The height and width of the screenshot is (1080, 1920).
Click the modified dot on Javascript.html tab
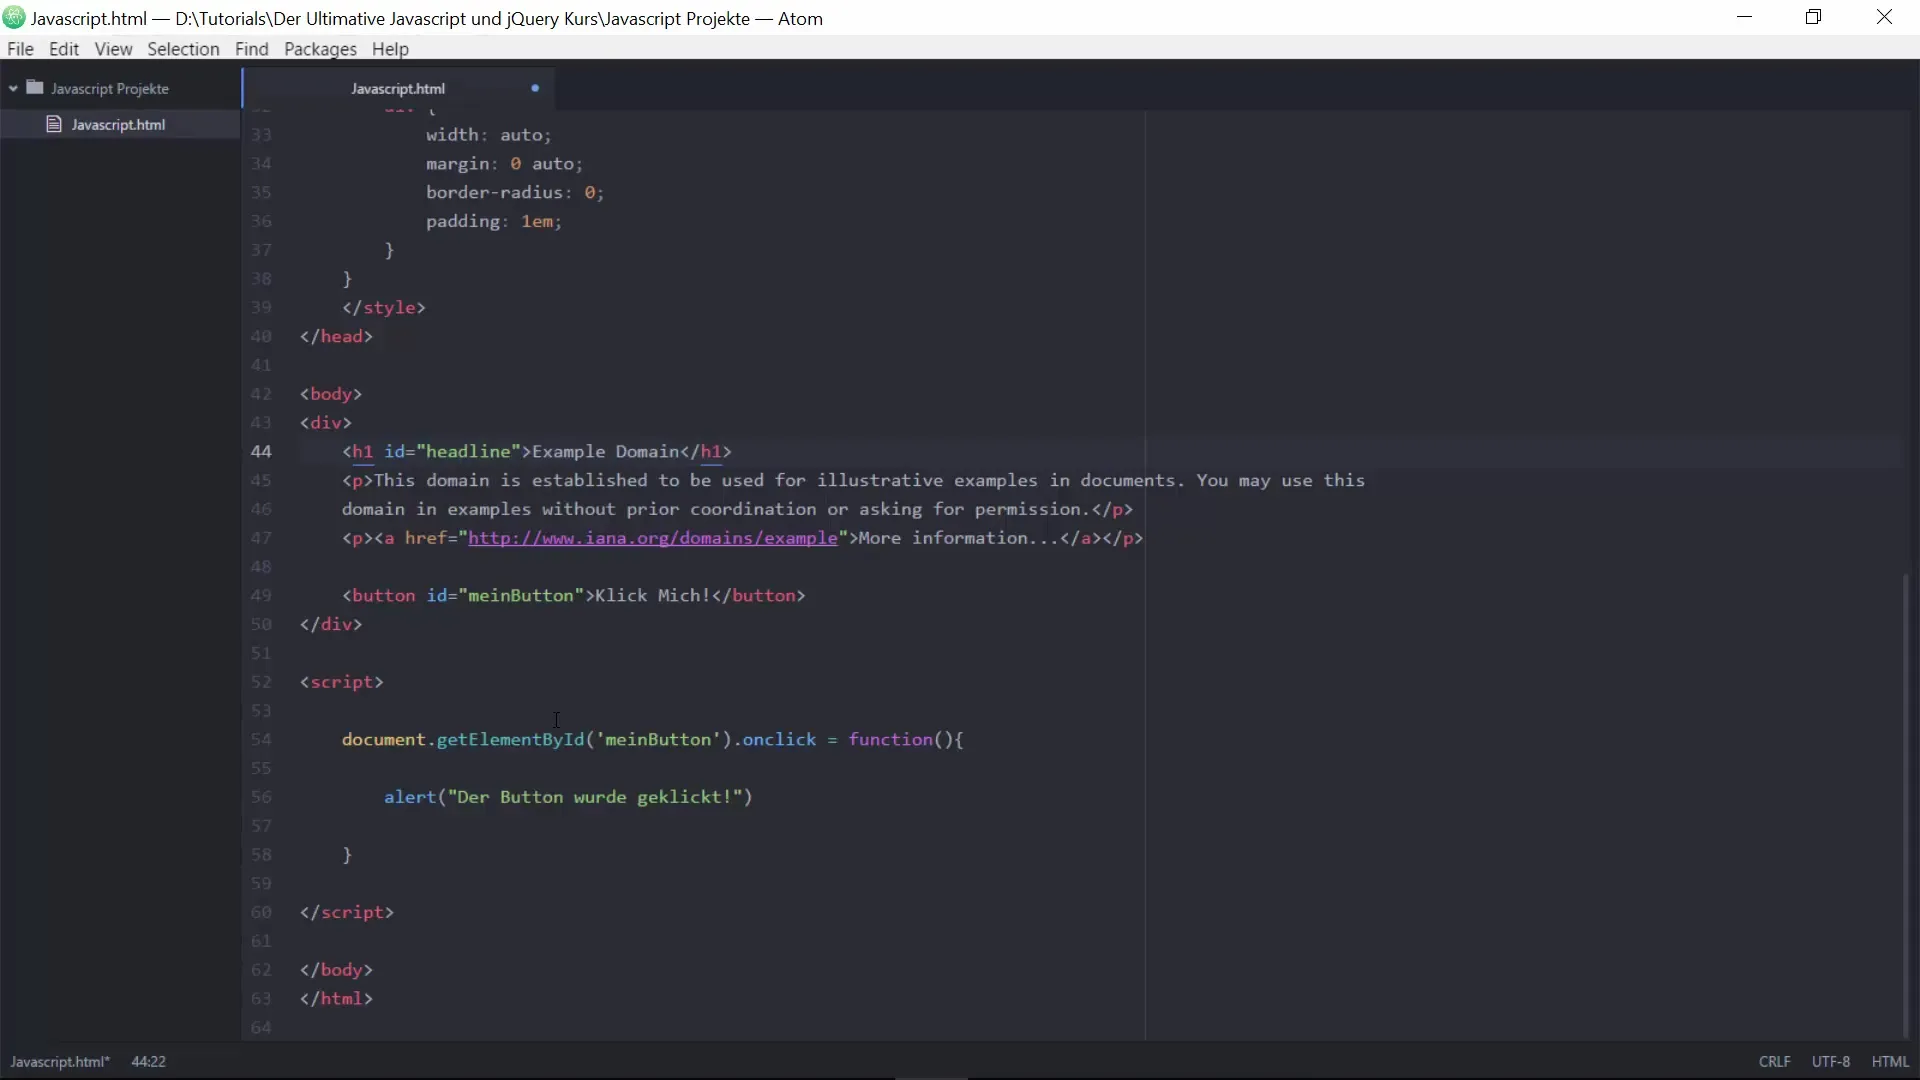[x=535, y=89]
